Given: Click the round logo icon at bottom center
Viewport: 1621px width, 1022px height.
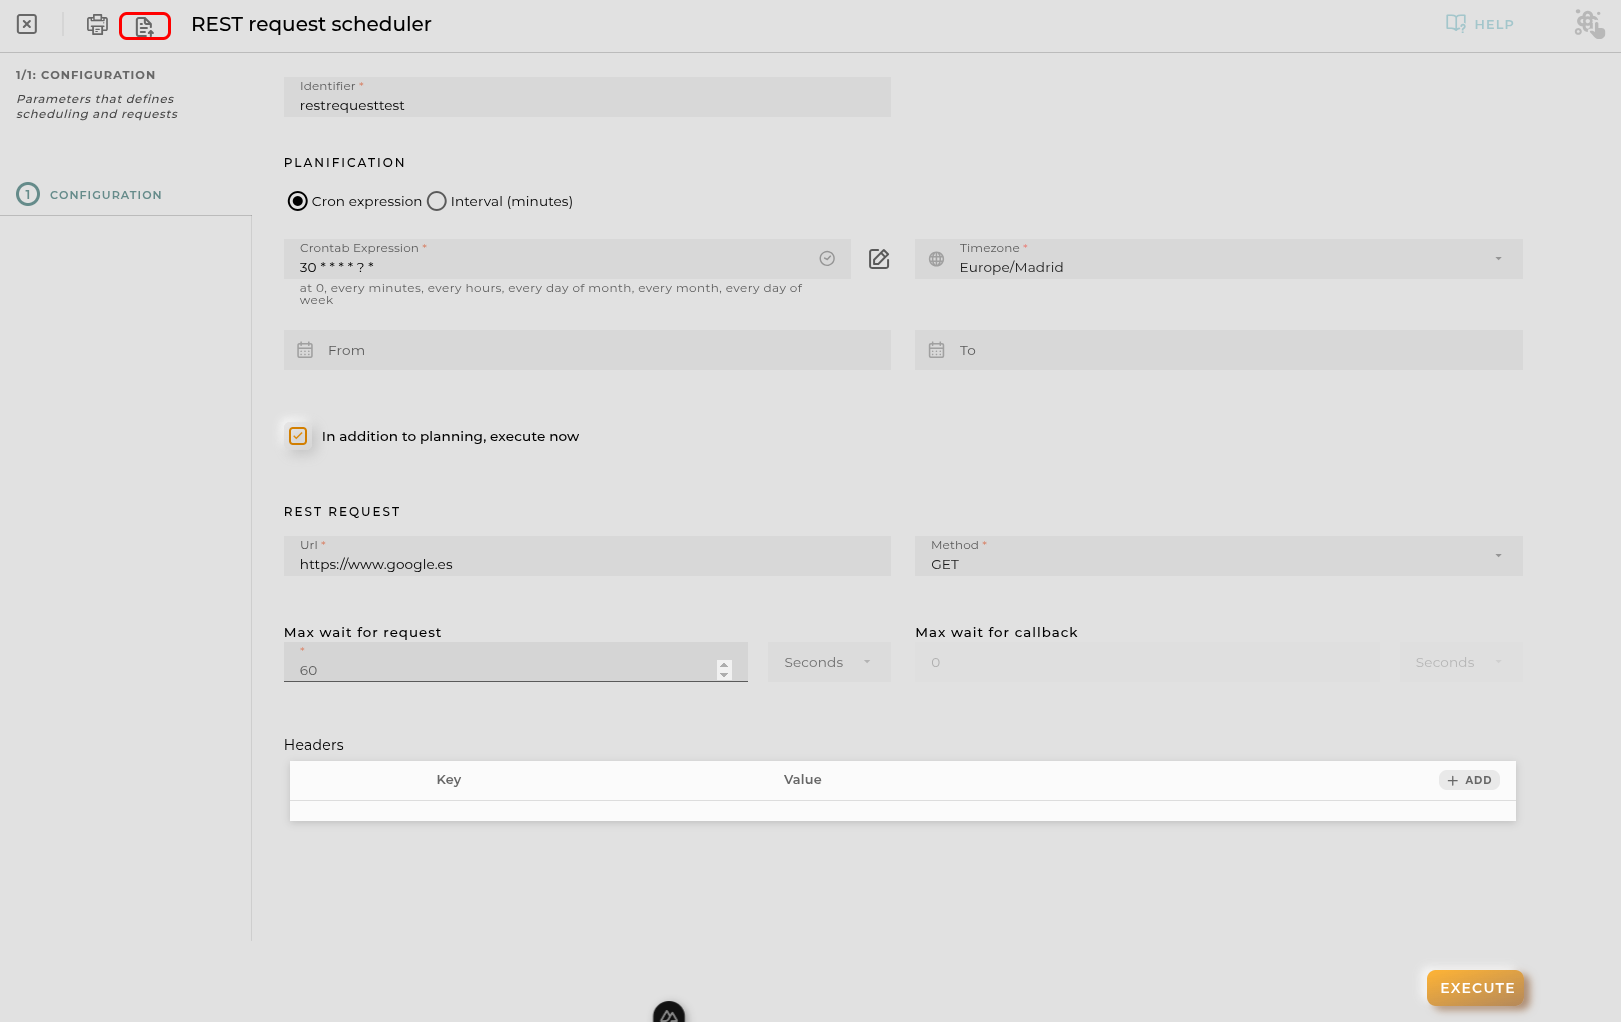Looking at the screenshot, I should [669, 1012].
